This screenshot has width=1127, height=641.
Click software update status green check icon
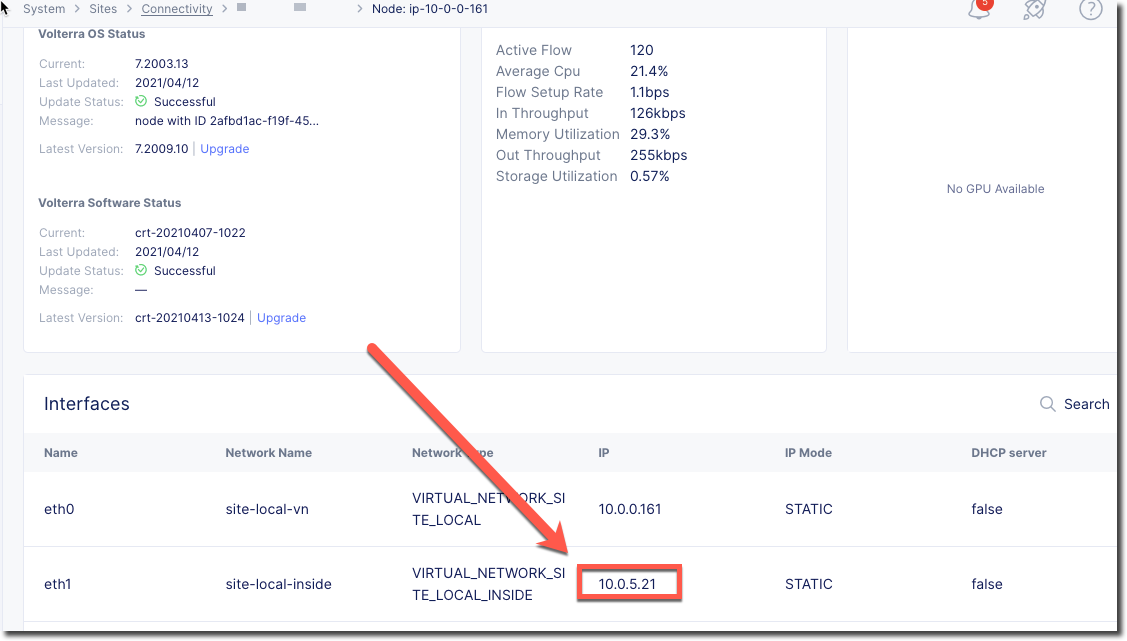click(x=141, y=271)
